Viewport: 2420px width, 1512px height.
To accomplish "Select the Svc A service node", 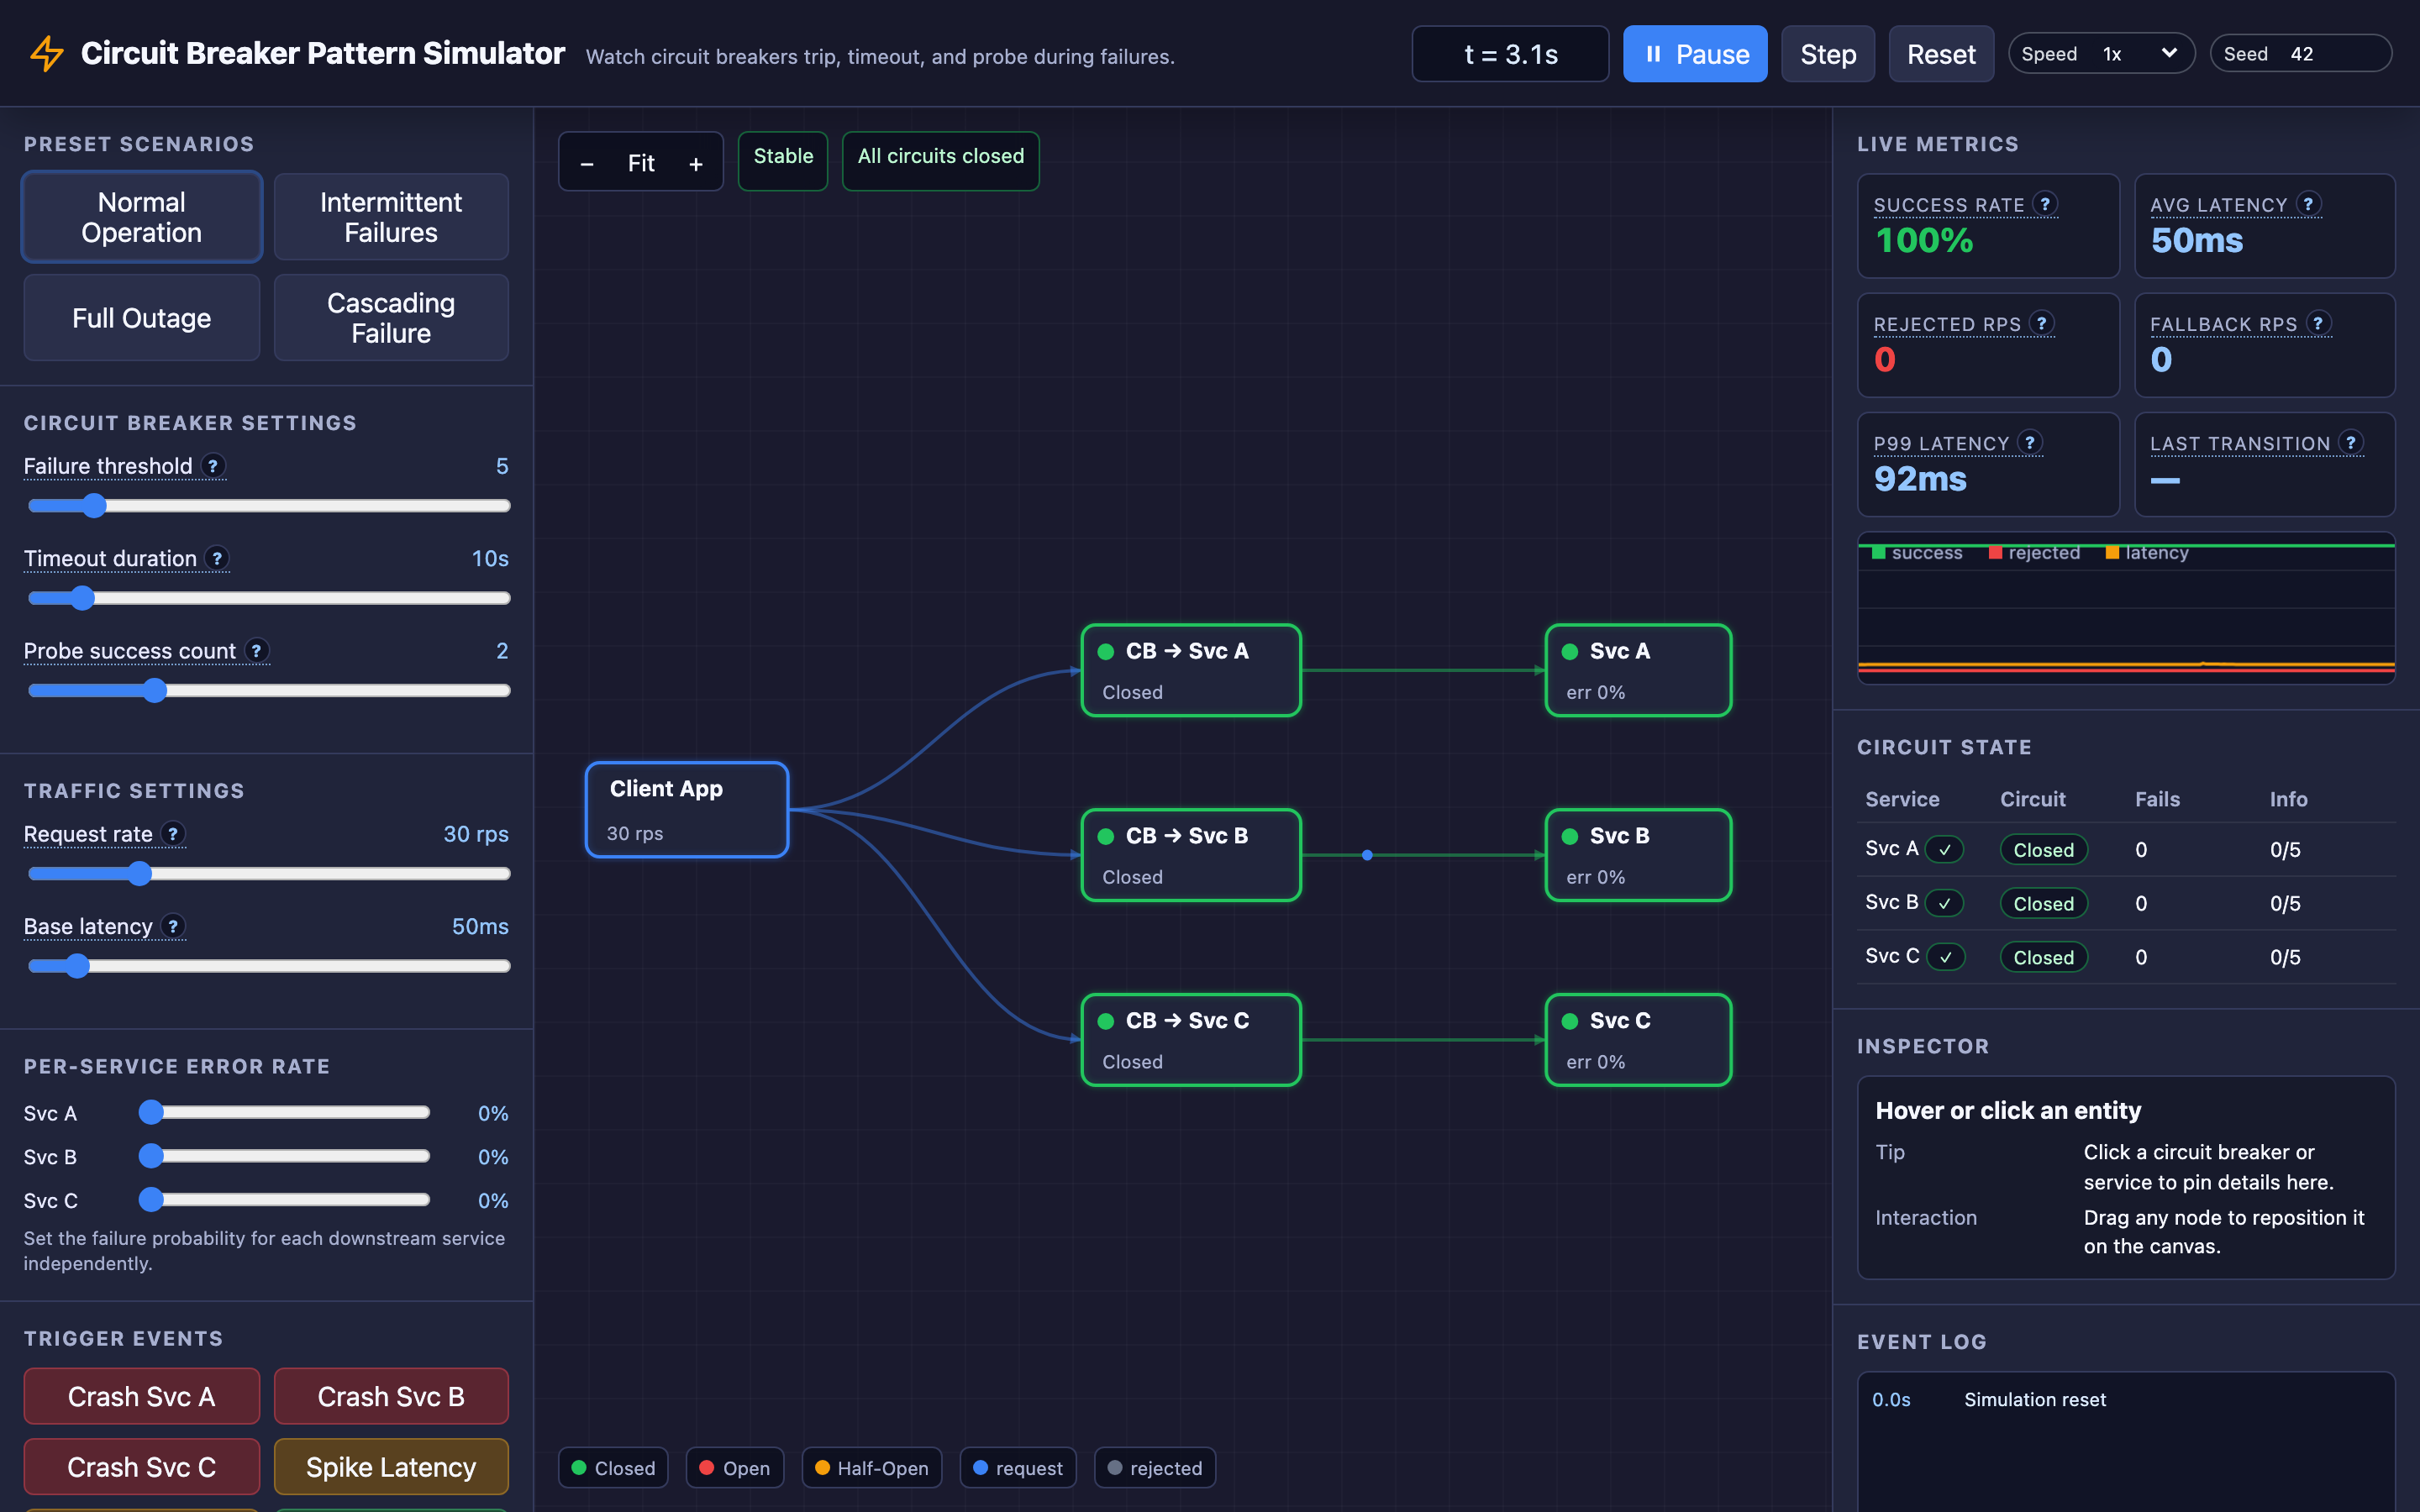I will click(1638, 670).
